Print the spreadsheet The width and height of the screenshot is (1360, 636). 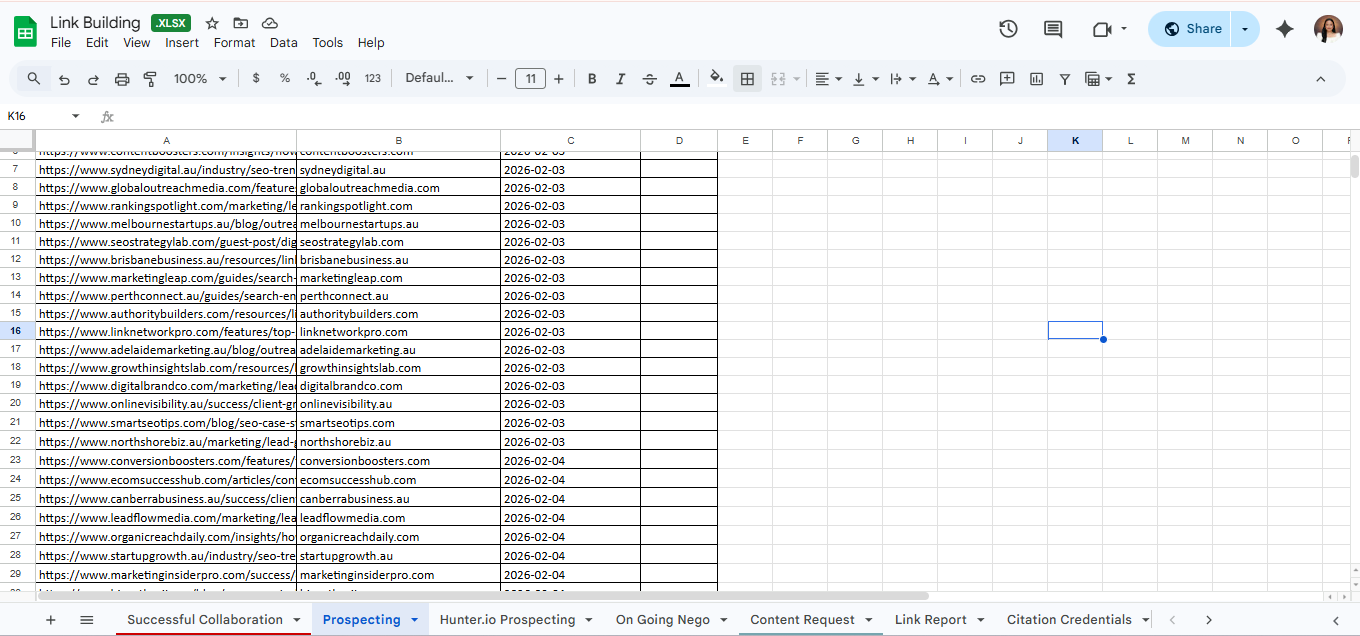click(122, 79)
